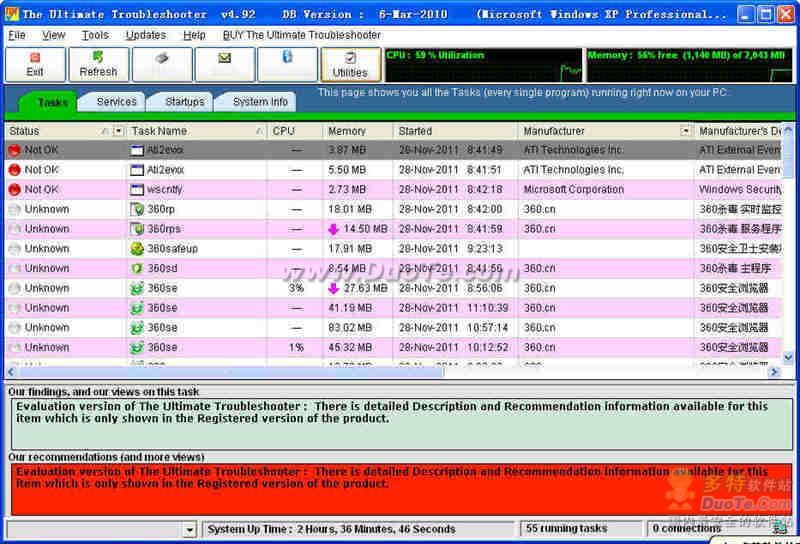
Task: Click the printer toolbar icon
Action: 162,65
